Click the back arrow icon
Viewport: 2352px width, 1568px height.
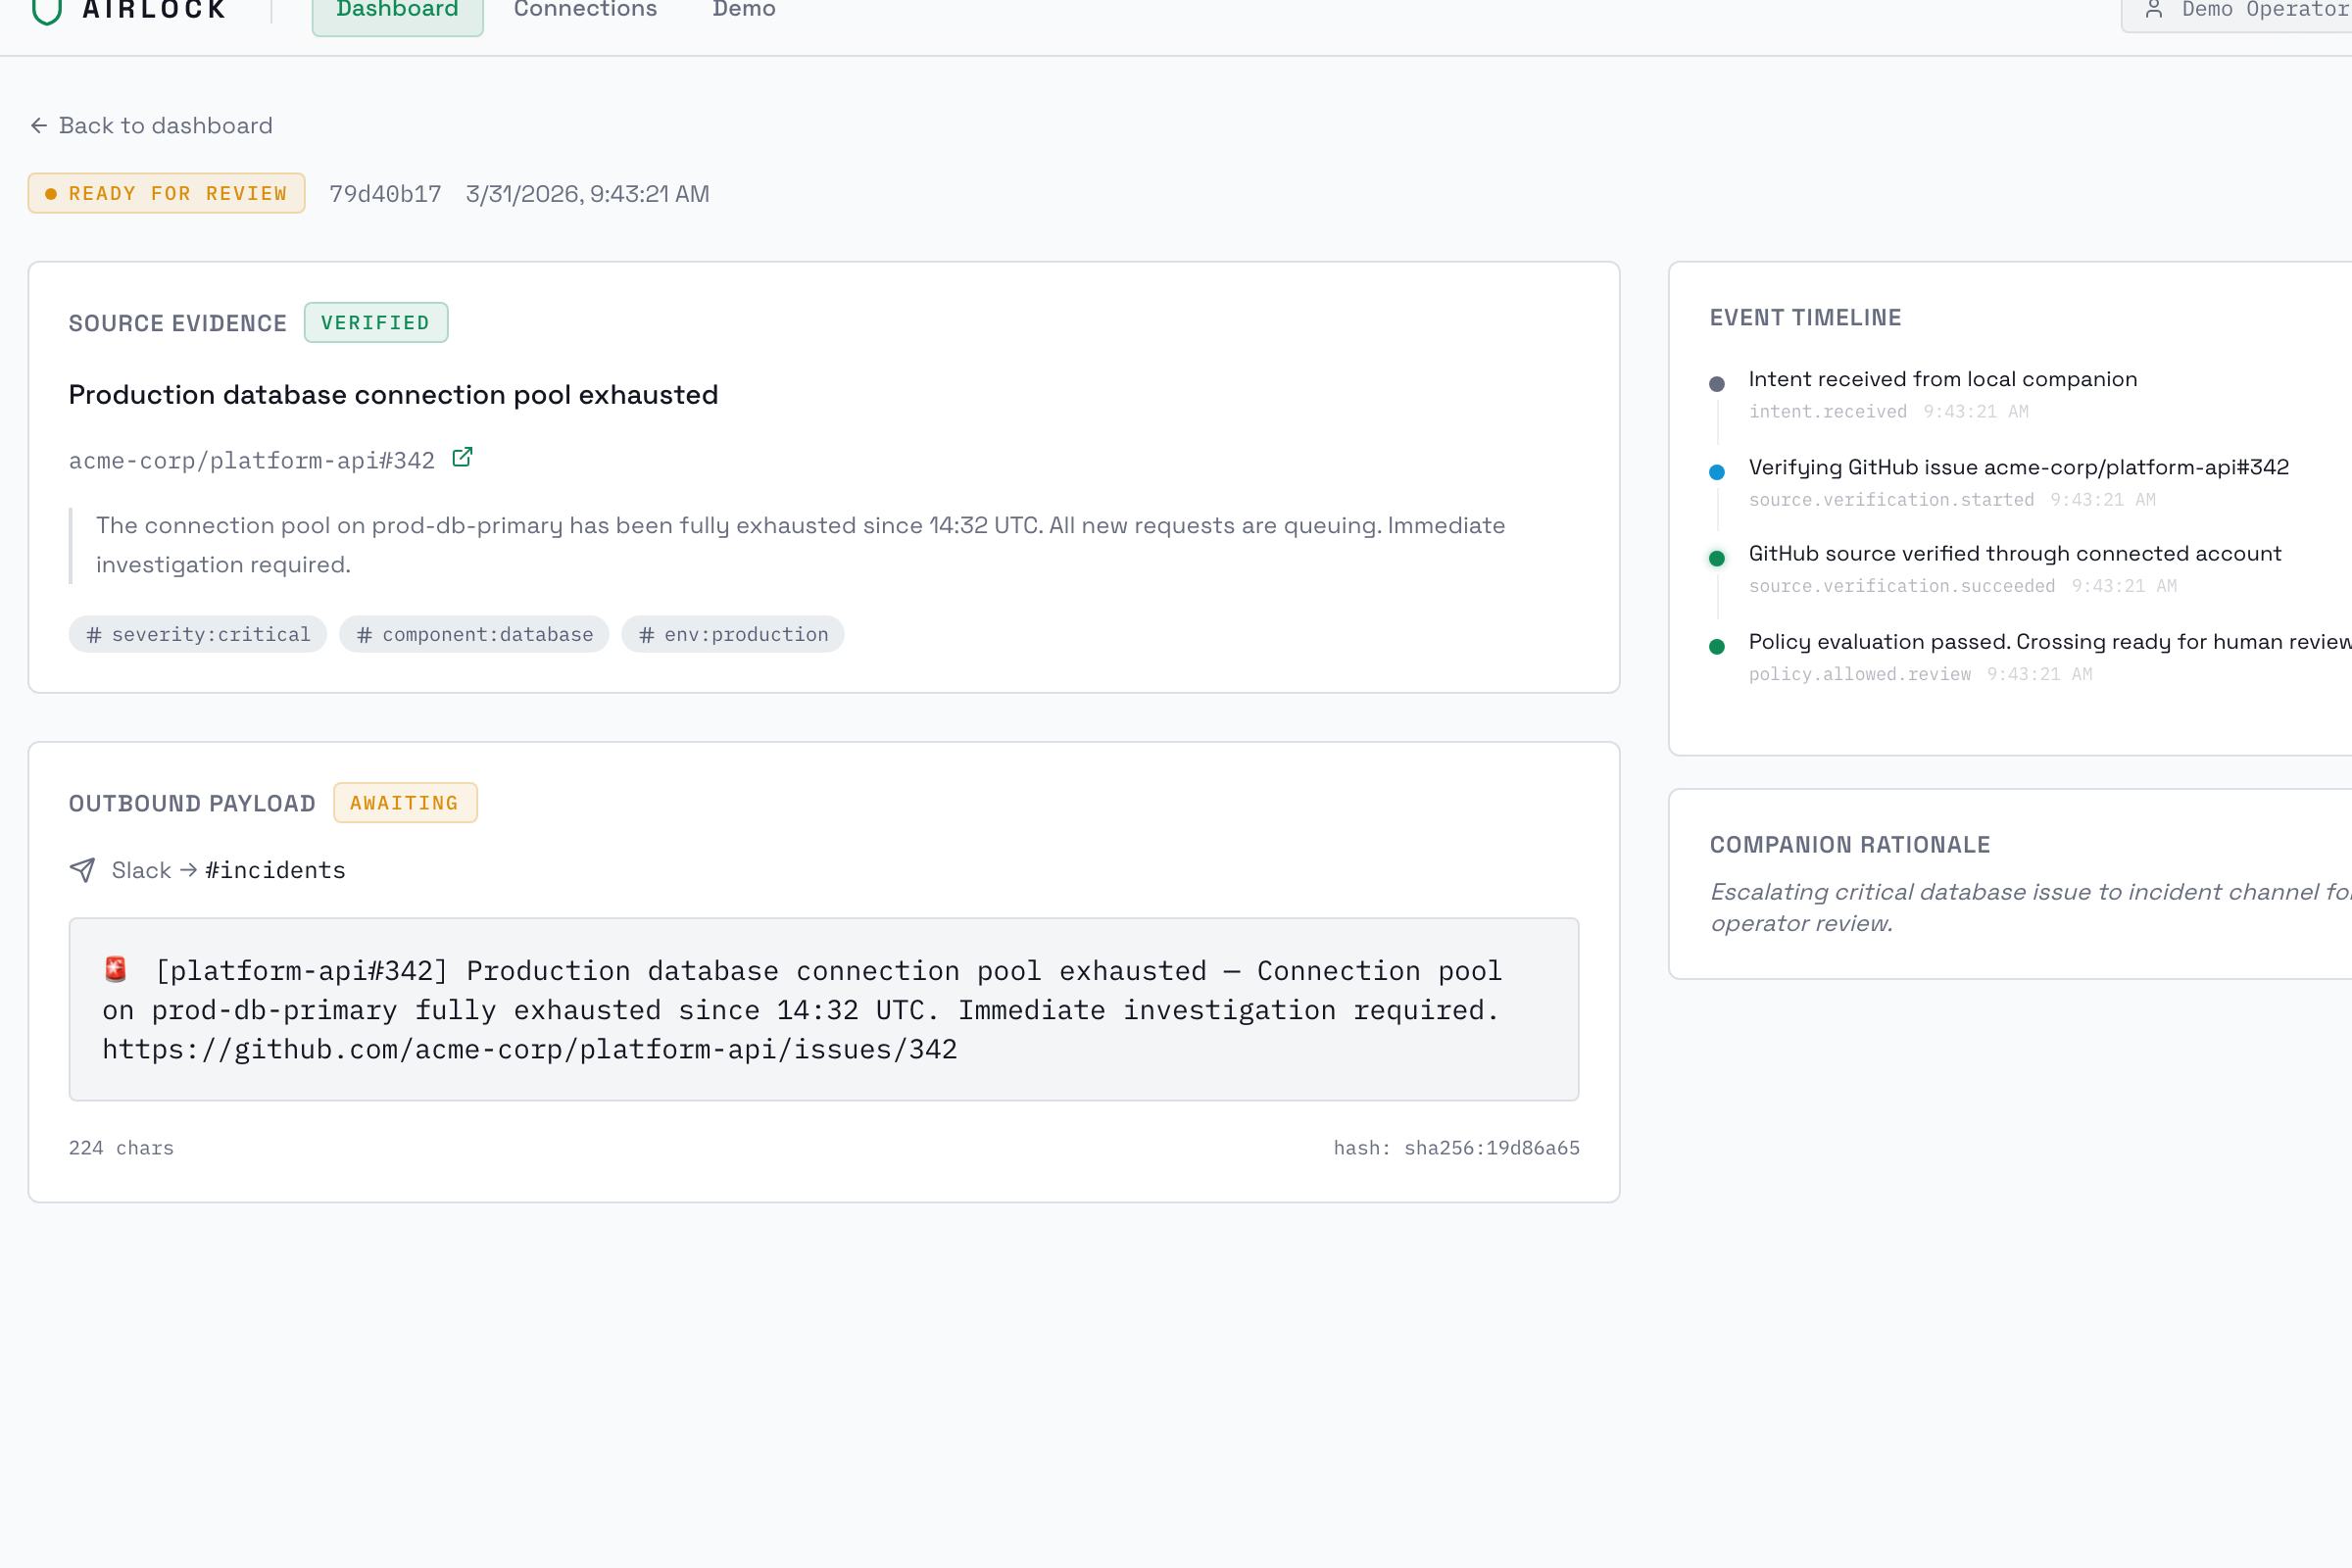click(39, 125)
